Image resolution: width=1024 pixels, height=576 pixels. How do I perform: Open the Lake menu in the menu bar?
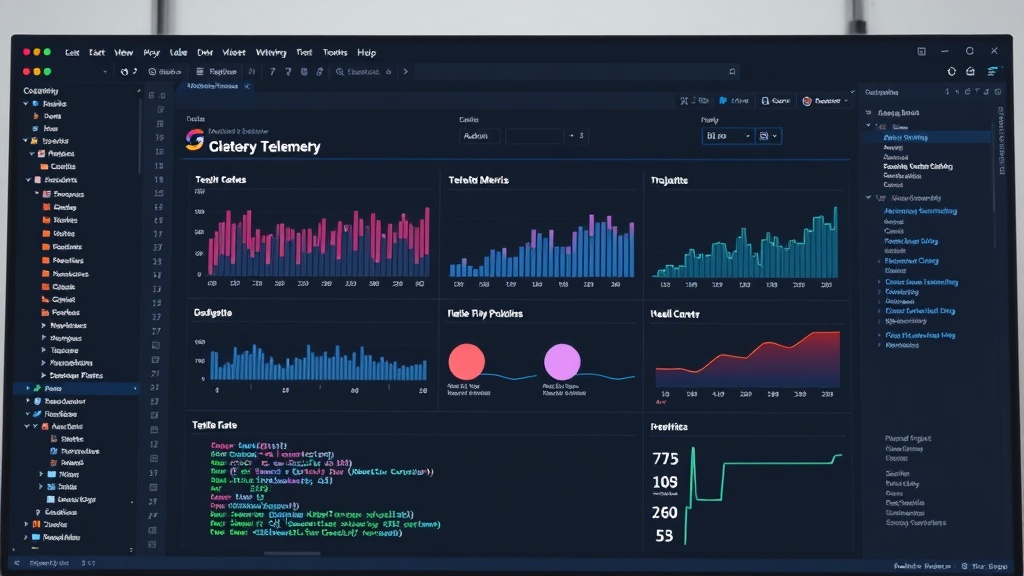[x=178, y=52]
